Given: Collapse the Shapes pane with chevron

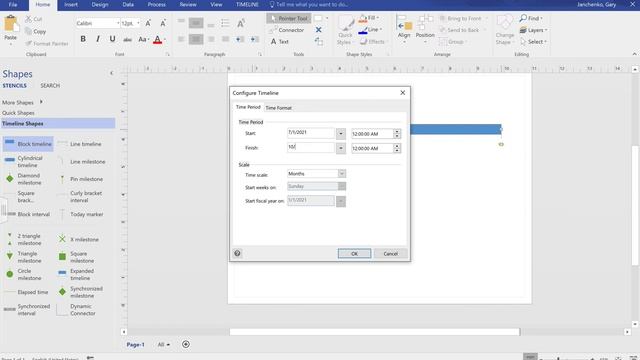Looking at the screenshot, I should coord(111,73).
